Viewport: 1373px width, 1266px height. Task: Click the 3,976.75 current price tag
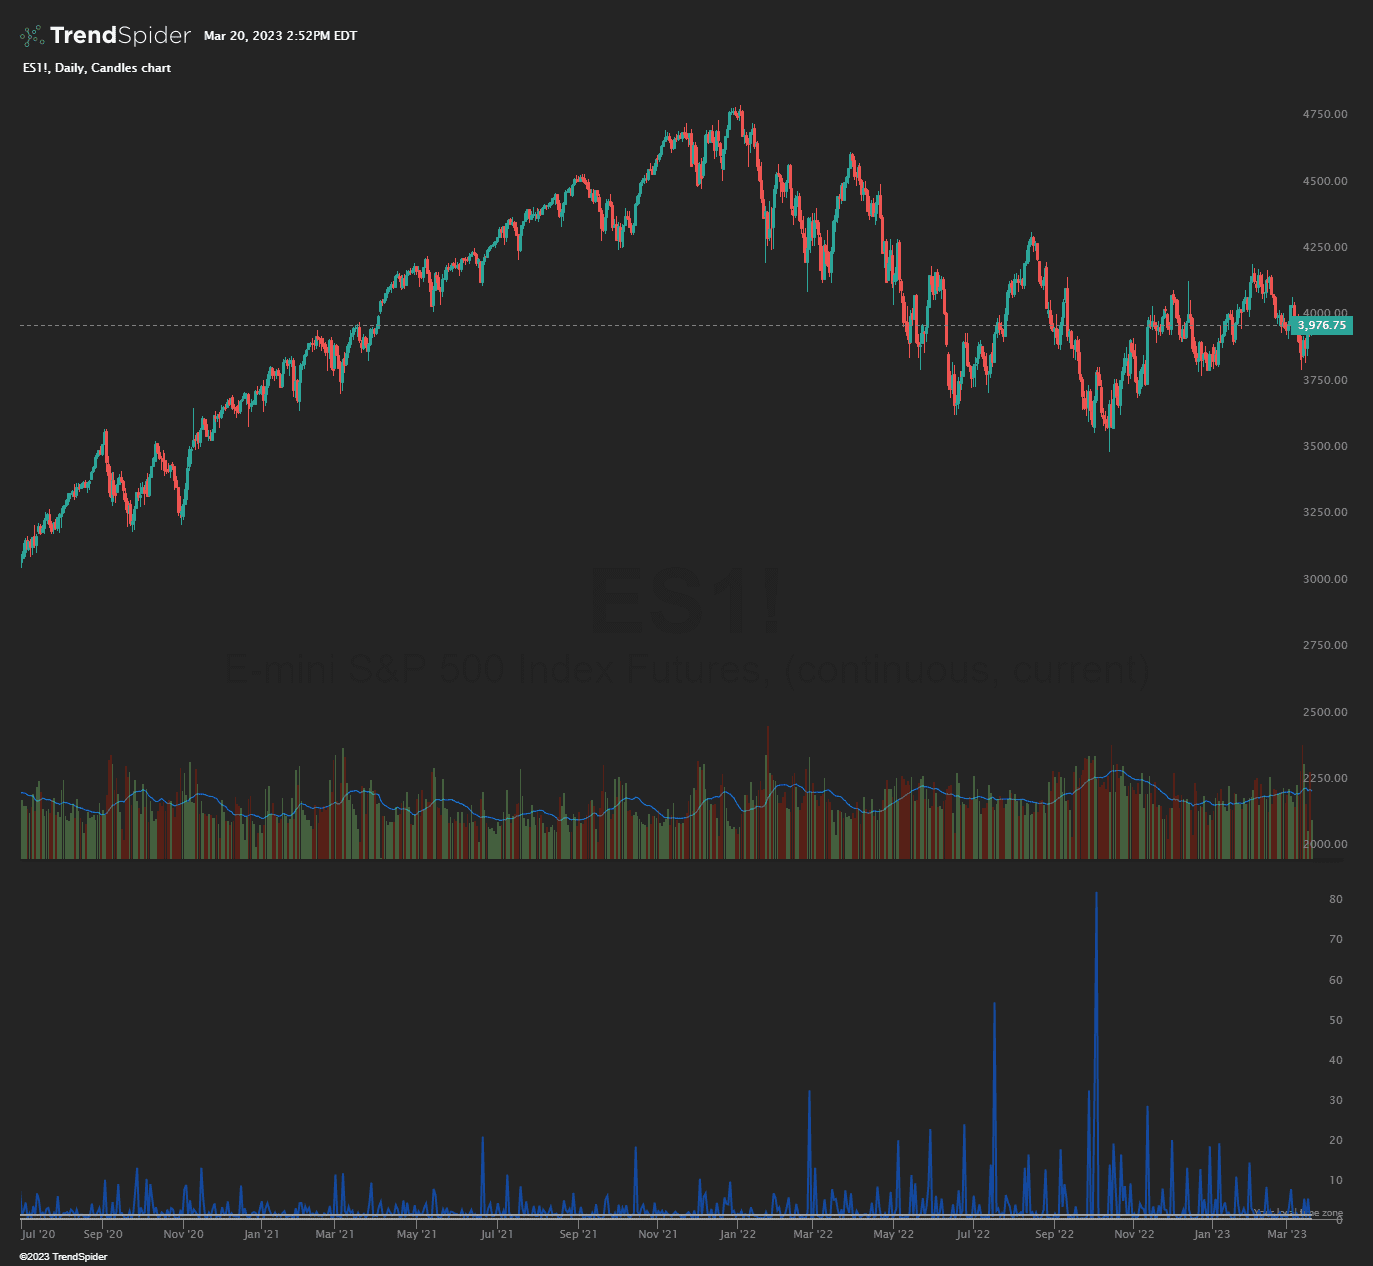(1322, 325)
